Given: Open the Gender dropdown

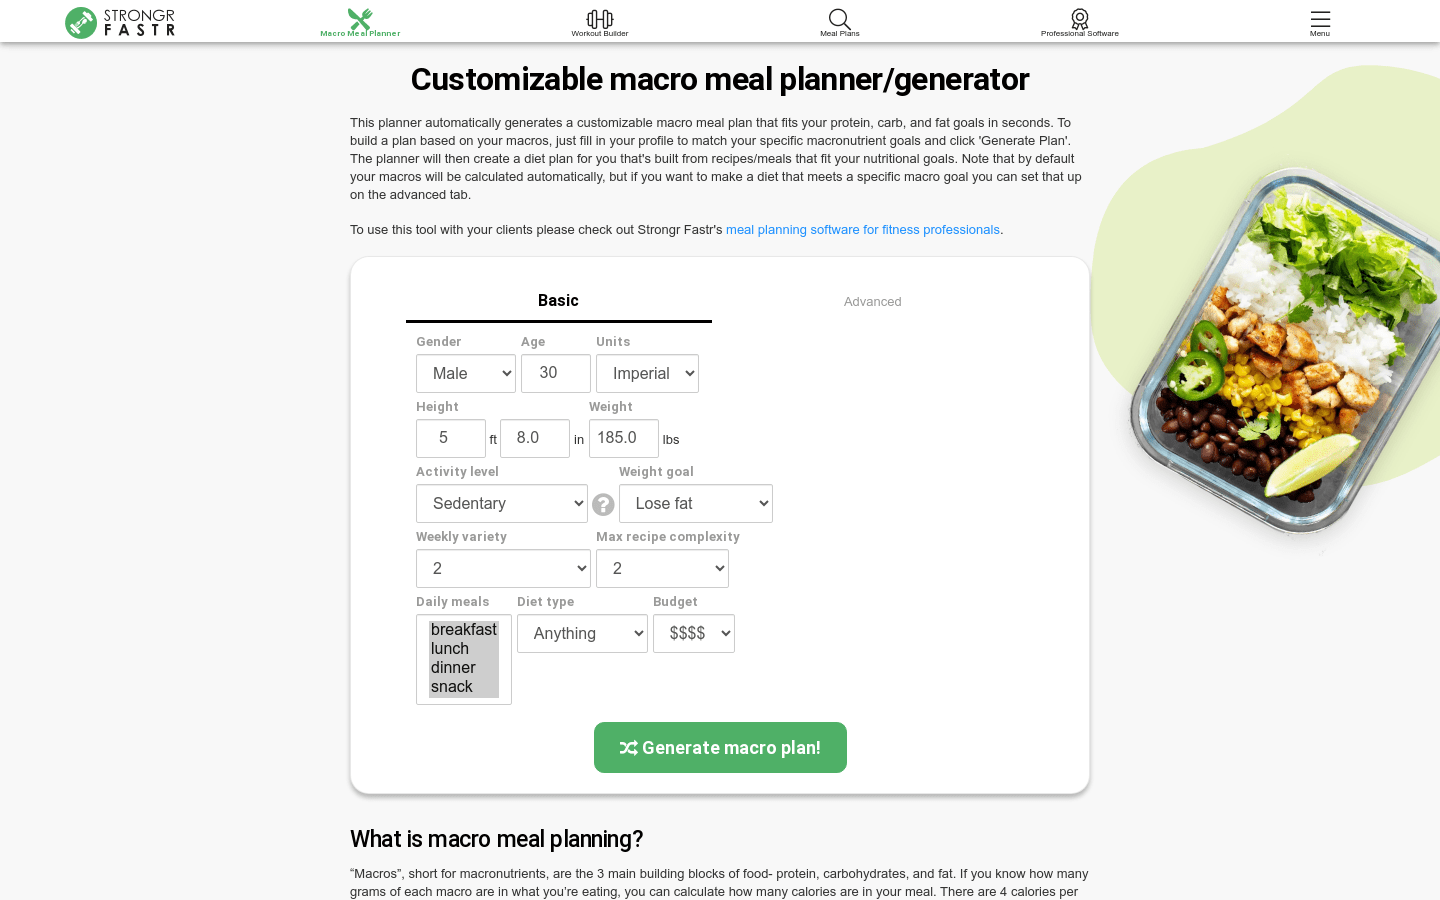Looking at the screenshot, I should [466, 374].
